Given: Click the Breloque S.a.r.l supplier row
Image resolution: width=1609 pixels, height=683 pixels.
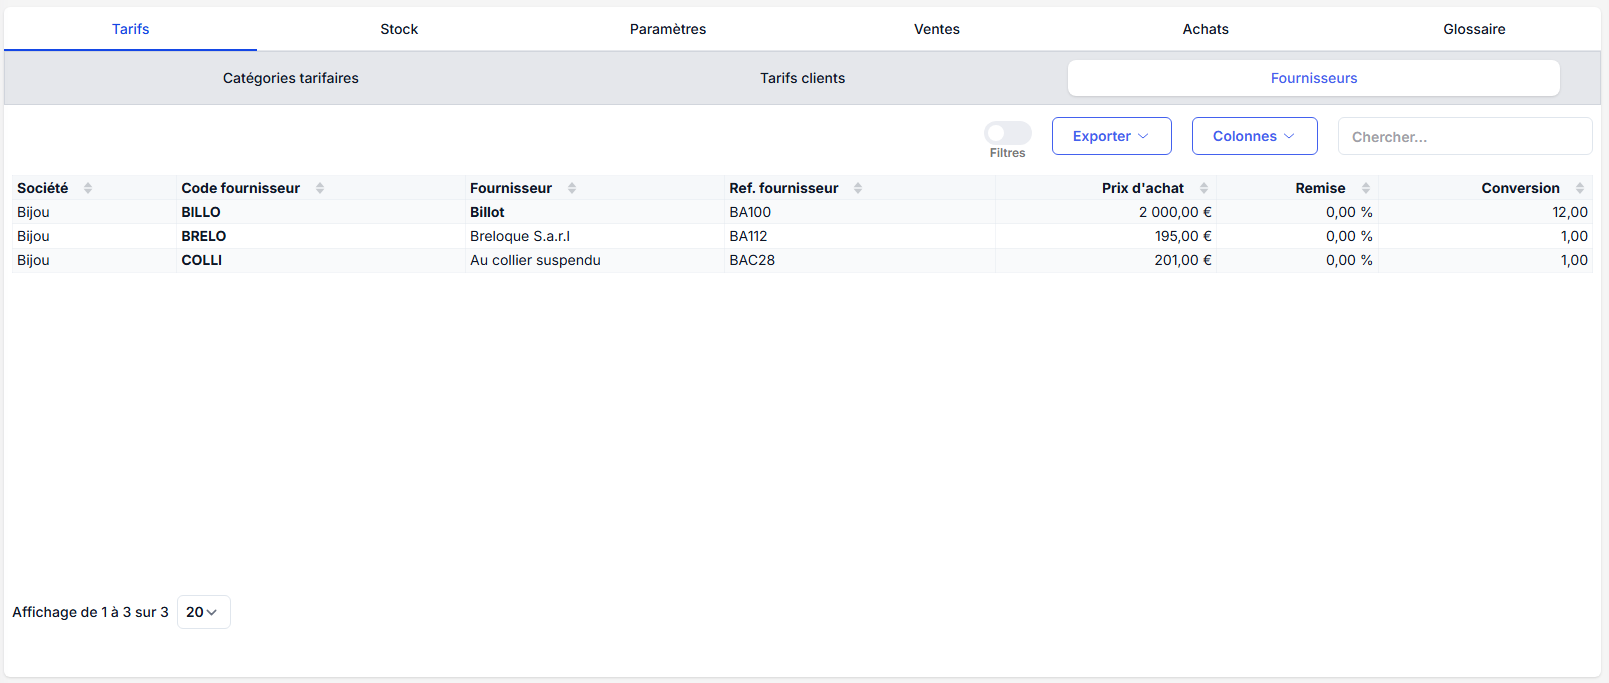Looking at the screenshot, I should 520,236.
